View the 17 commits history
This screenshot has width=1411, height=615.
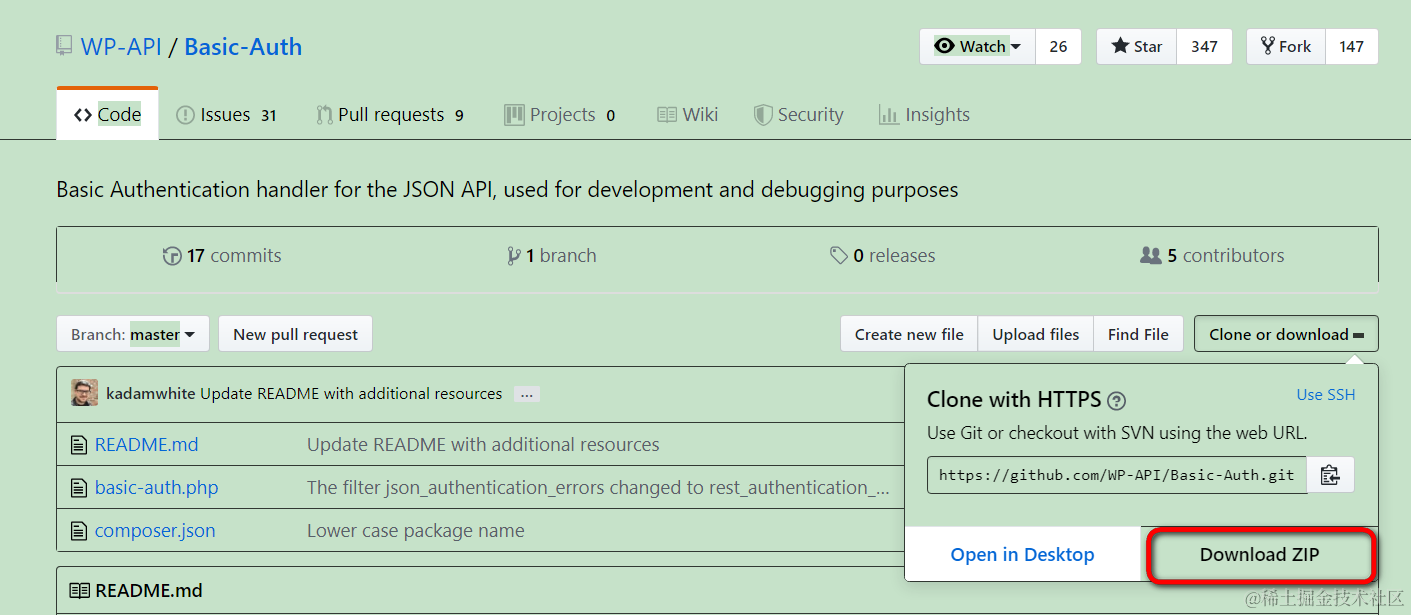[x=222, y=256]
